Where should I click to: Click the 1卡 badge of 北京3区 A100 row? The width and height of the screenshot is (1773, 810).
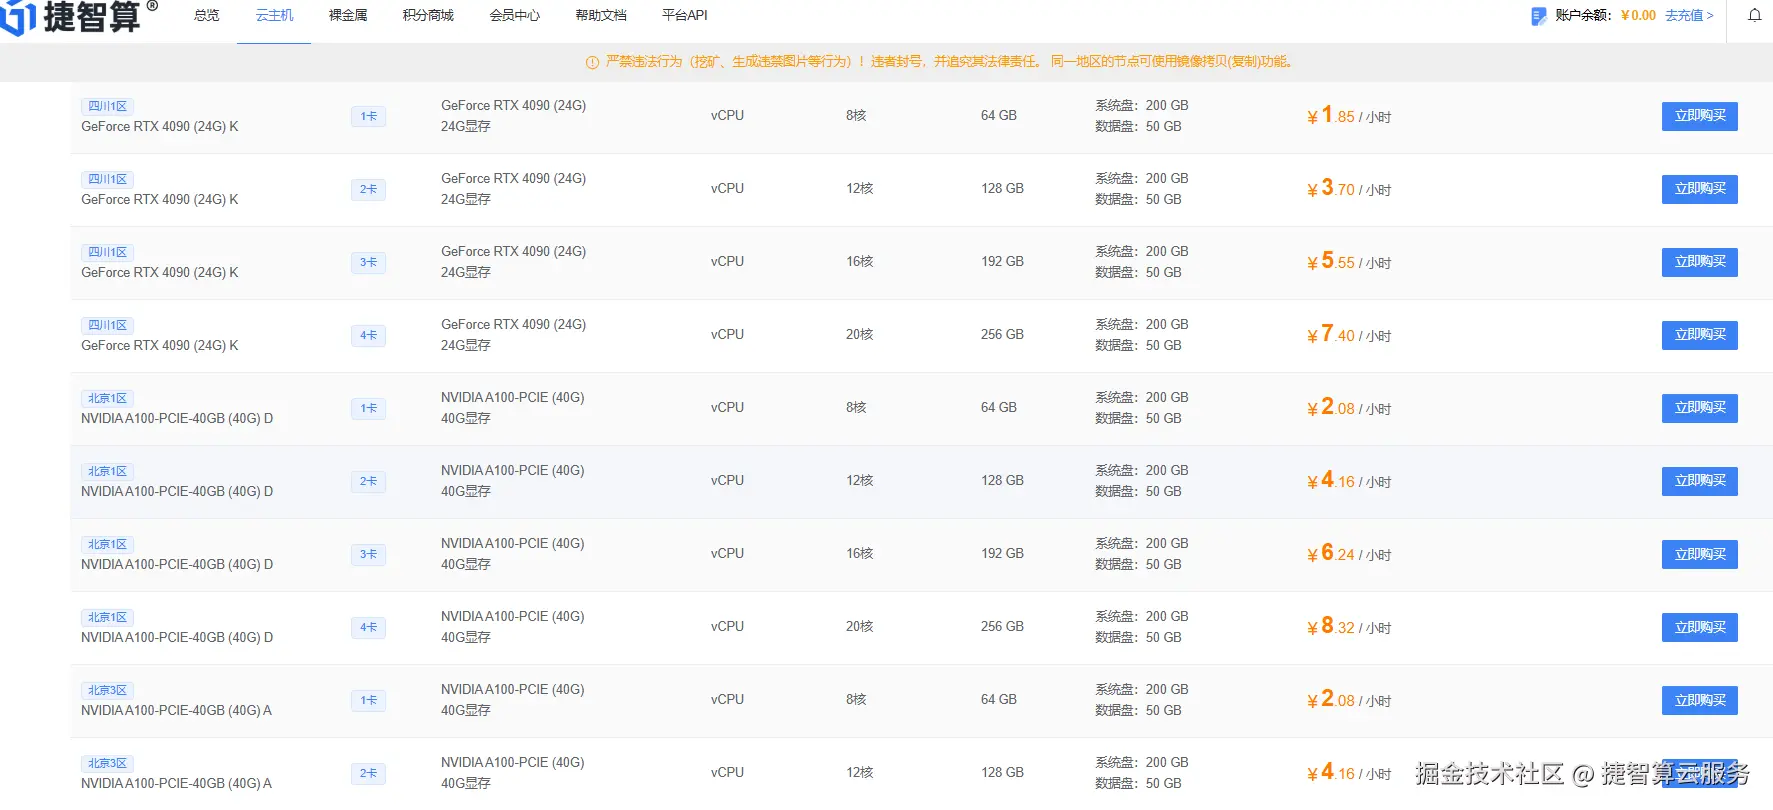point(368,700)
